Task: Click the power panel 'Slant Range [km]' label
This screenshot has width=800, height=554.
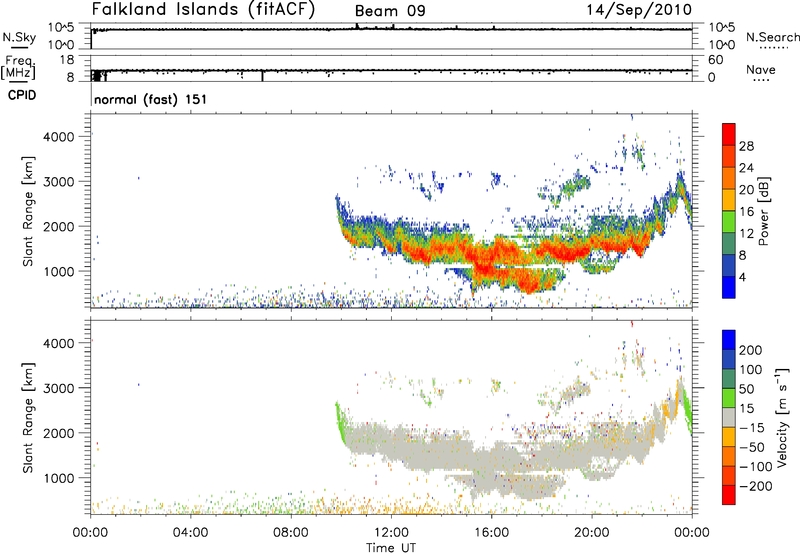Action: click(28, 211)
